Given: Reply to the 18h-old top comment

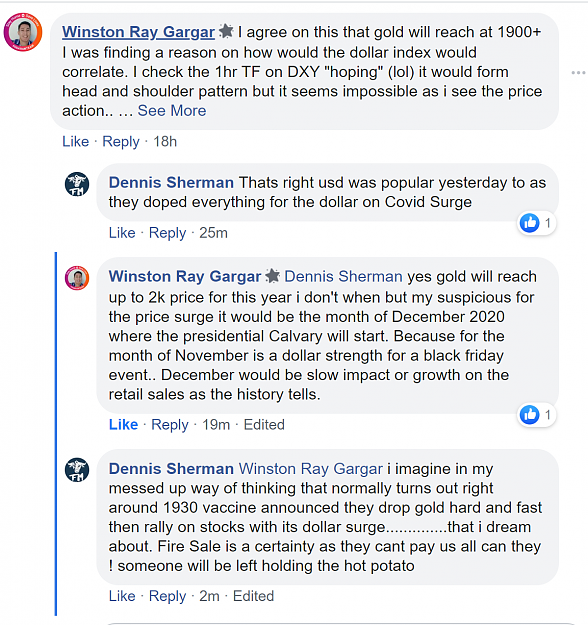Looking at the screenshot, I should (x=121, y=142).
